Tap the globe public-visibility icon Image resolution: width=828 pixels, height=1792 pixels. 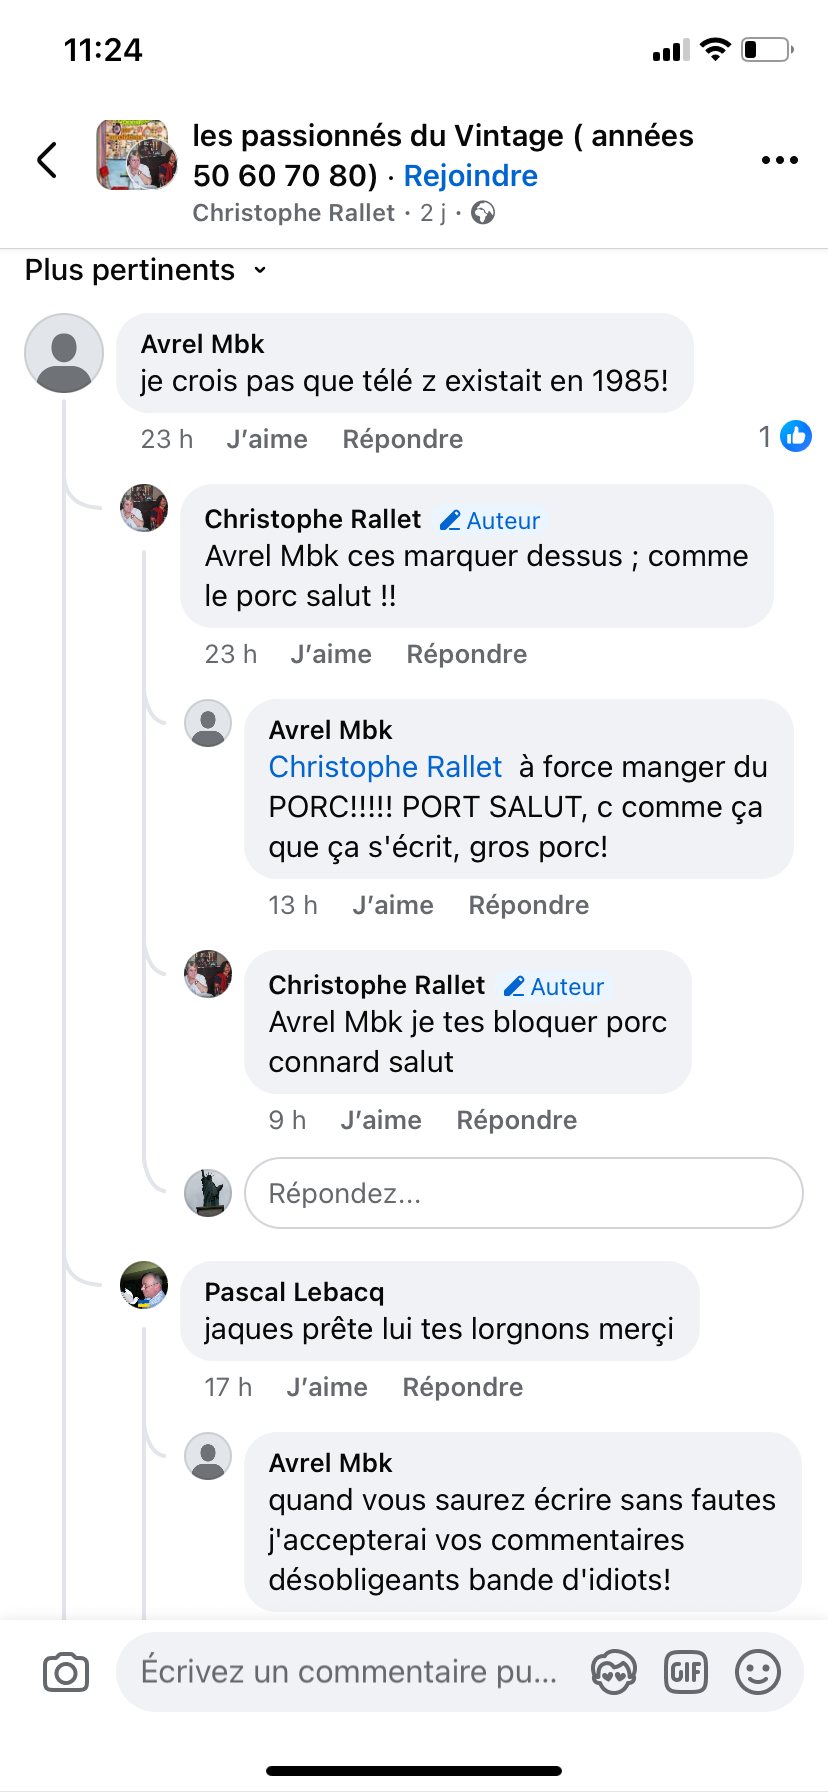pos(483,213)
